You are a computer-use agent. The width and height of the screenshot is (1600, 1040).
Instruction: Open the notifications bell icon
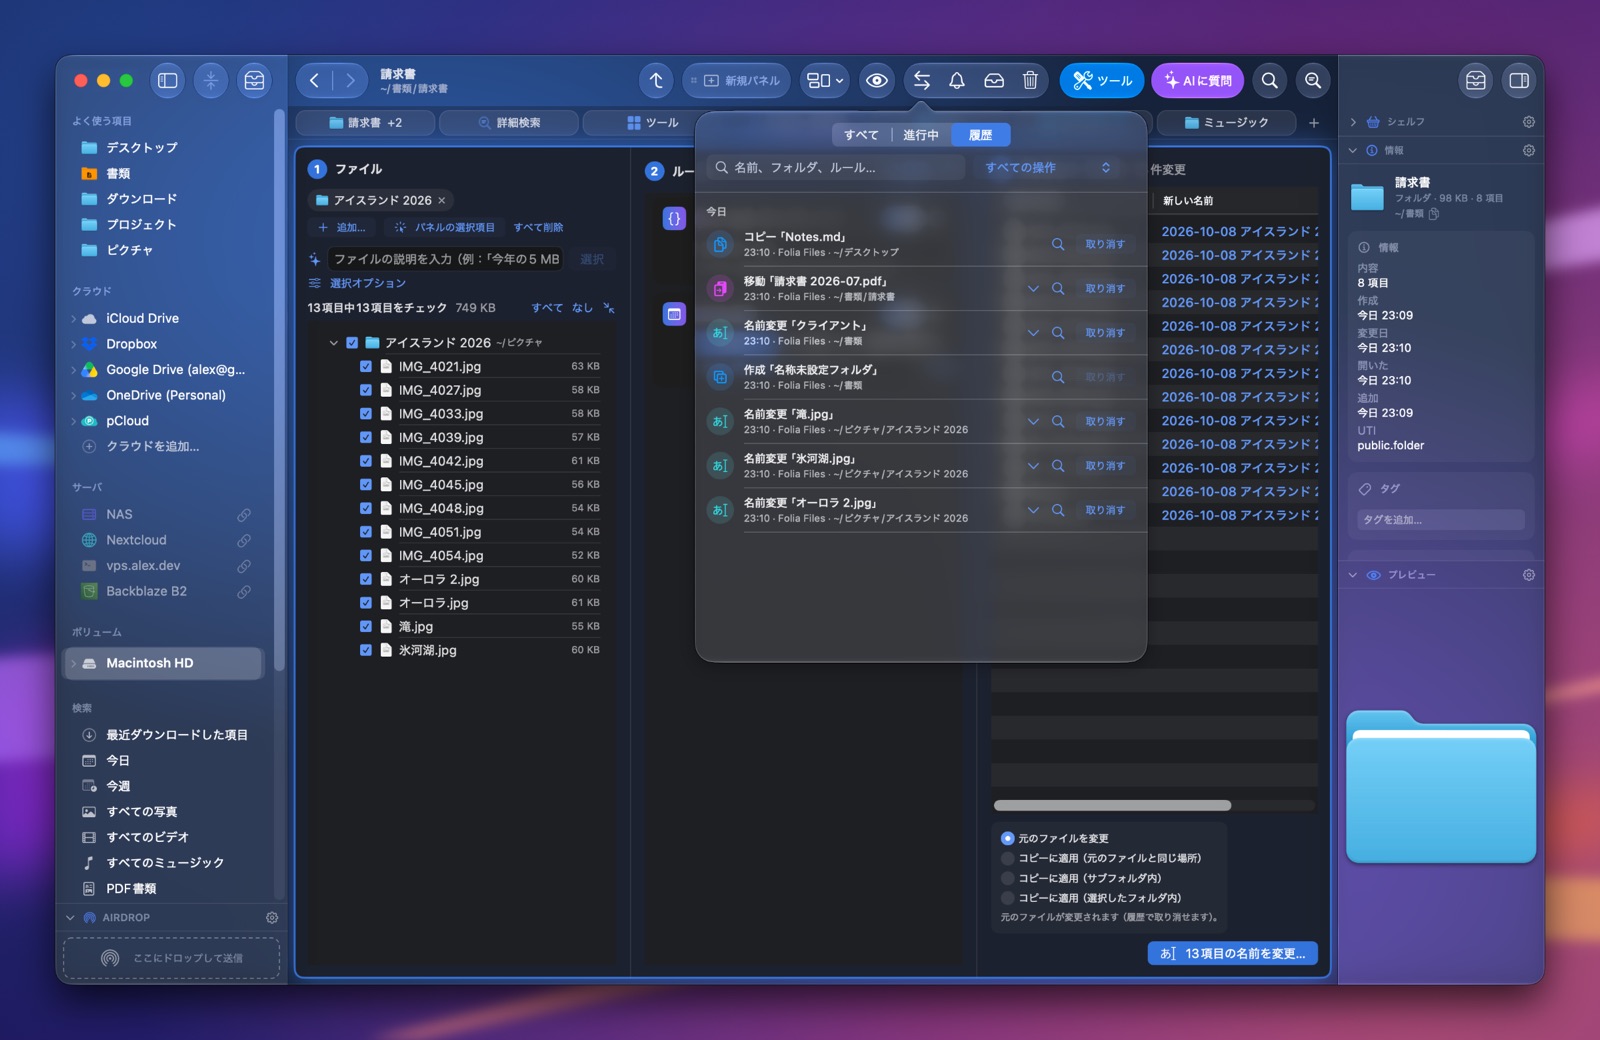[957, 81]
